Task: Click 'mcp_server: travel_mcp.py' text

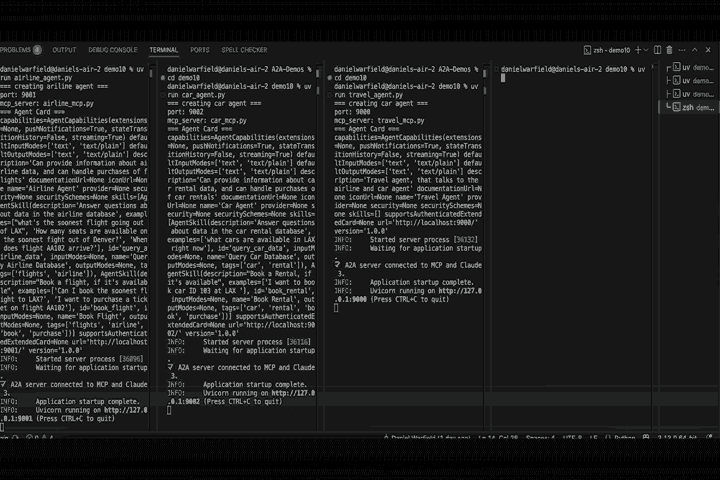Action: [379, 121]
